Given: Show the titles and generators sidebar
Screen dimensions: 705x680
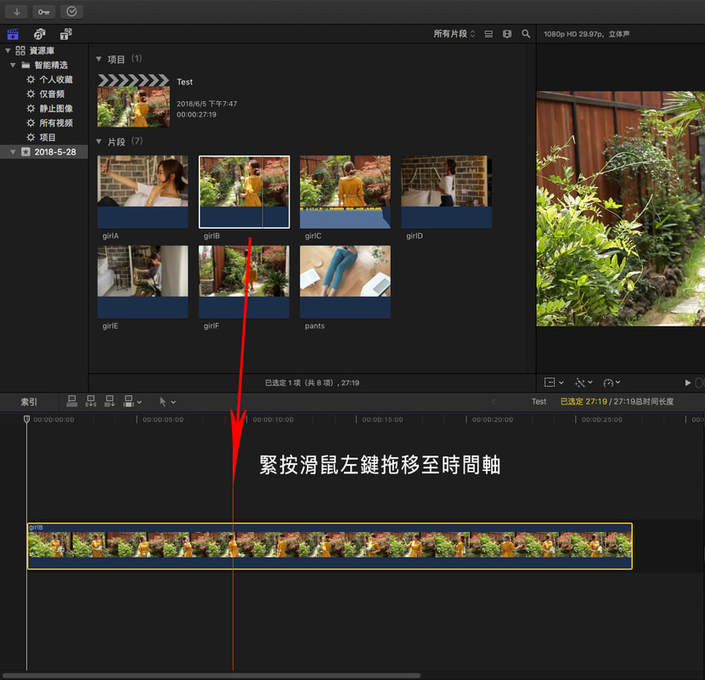Looking at the screenshot, I should pyautogui.click(x=65, y=34).
